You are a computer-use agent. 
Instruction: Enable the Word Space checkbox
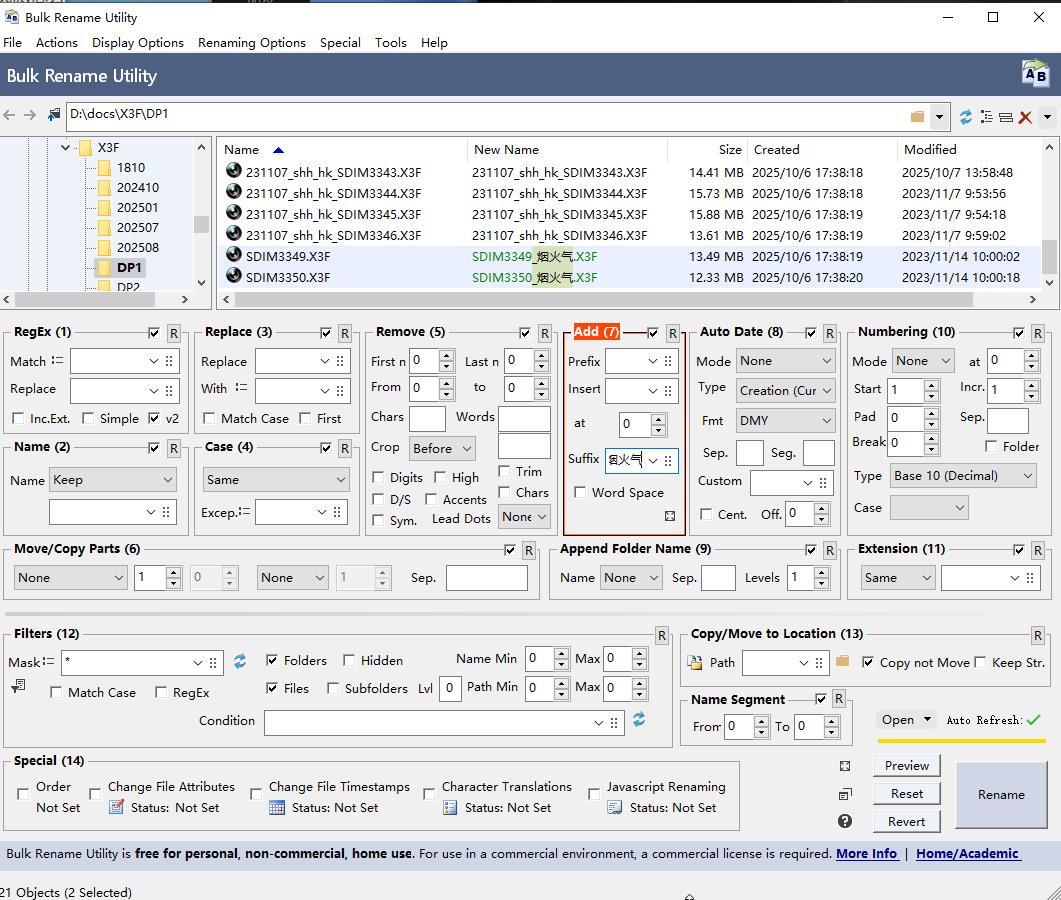pos(580,492)
